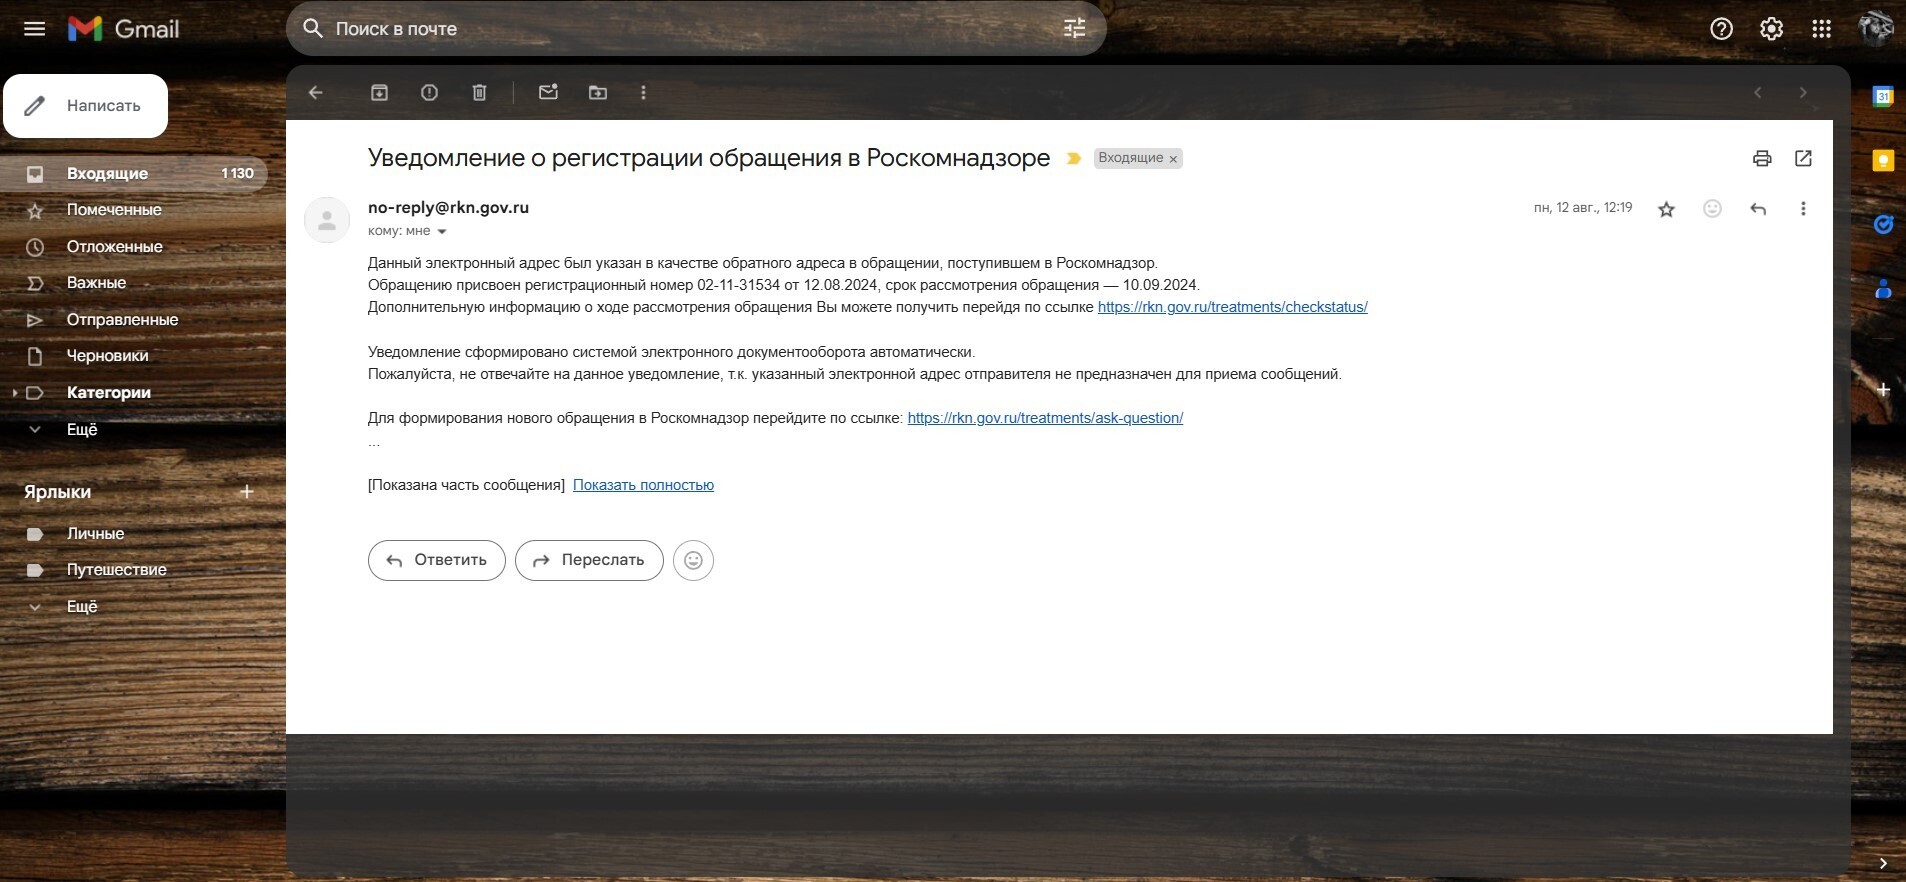The width and height of the screenshot is (1906, 882).
Task: Toggle the importance marker beside the subject
Action: click(x=1074, y=159)
